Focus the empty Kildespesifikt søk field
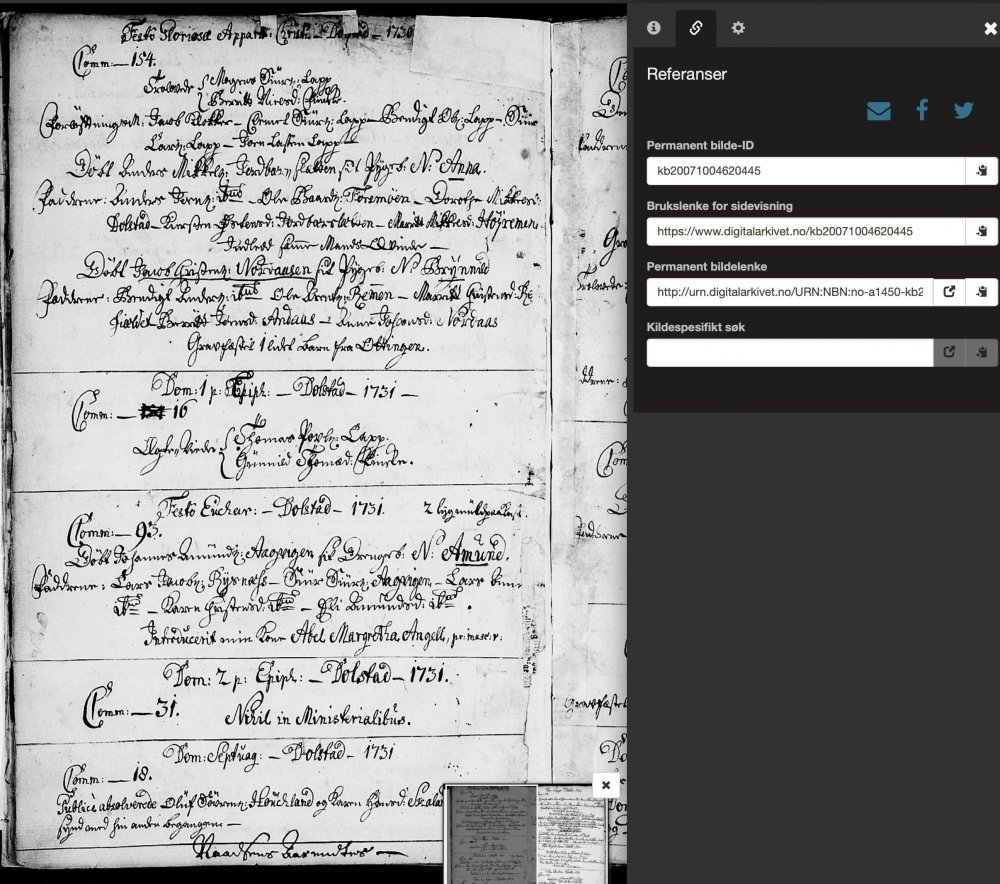This screenshot has width=1000, height=884. point(789,353)
